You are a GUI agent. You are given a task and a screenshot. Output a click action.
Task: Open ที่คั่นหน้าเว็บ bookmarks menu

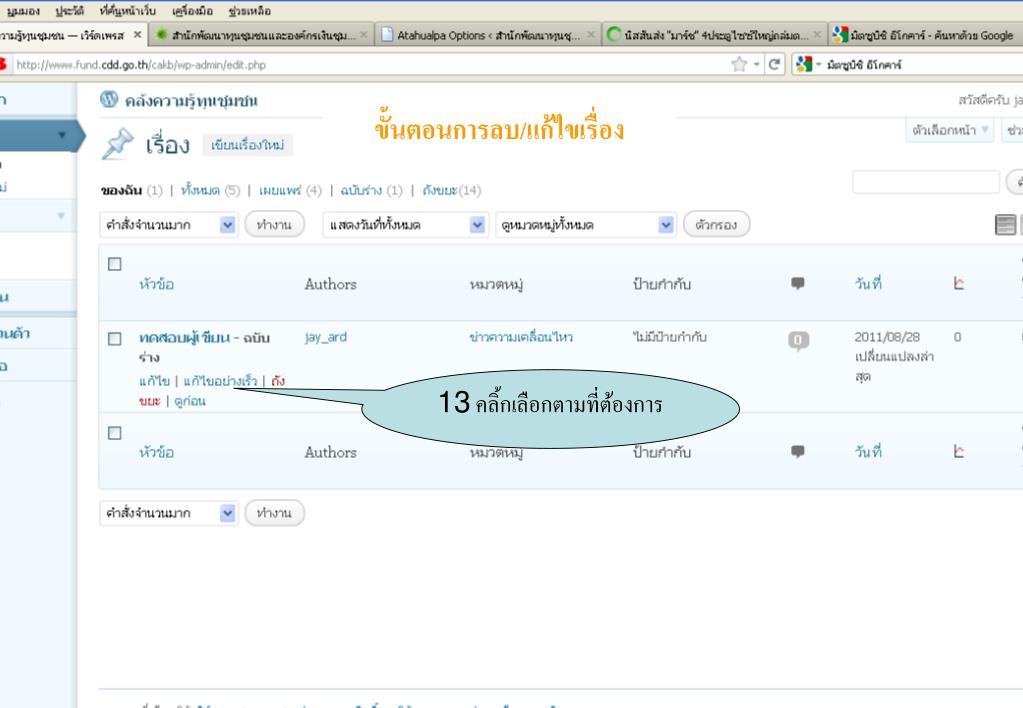[x=128, y=10]
